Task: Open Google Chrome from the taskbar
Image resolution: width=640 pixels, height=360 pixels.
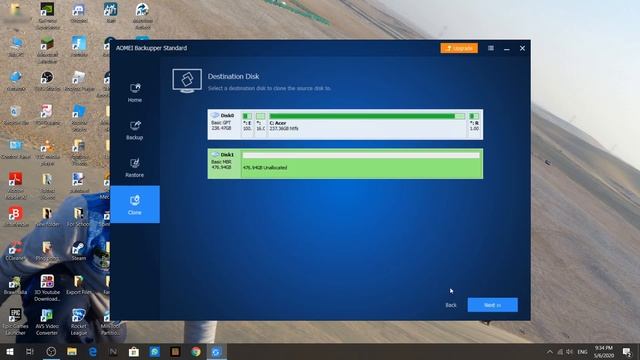Action: point(196,351)
